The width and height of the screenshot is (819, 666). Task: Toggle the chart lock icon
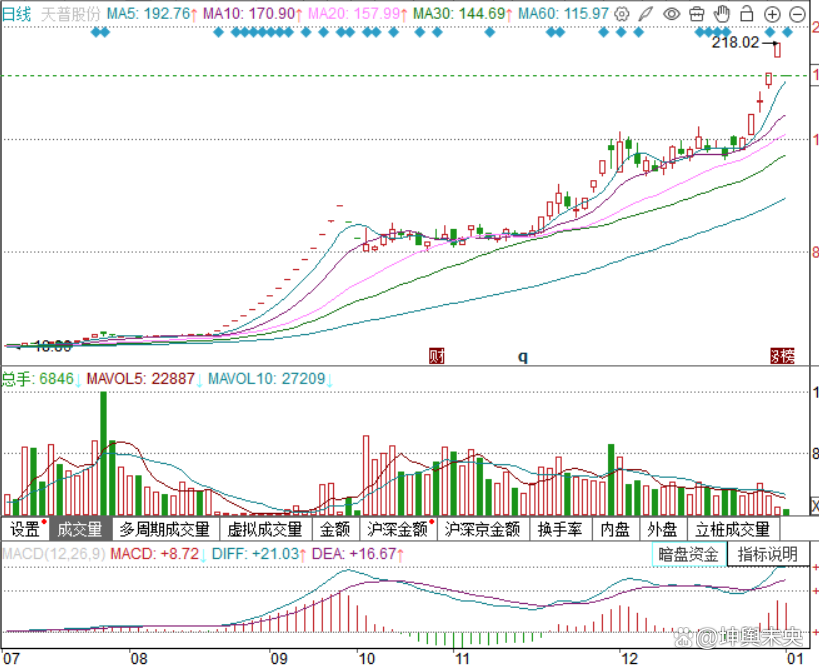click(746, 15)
